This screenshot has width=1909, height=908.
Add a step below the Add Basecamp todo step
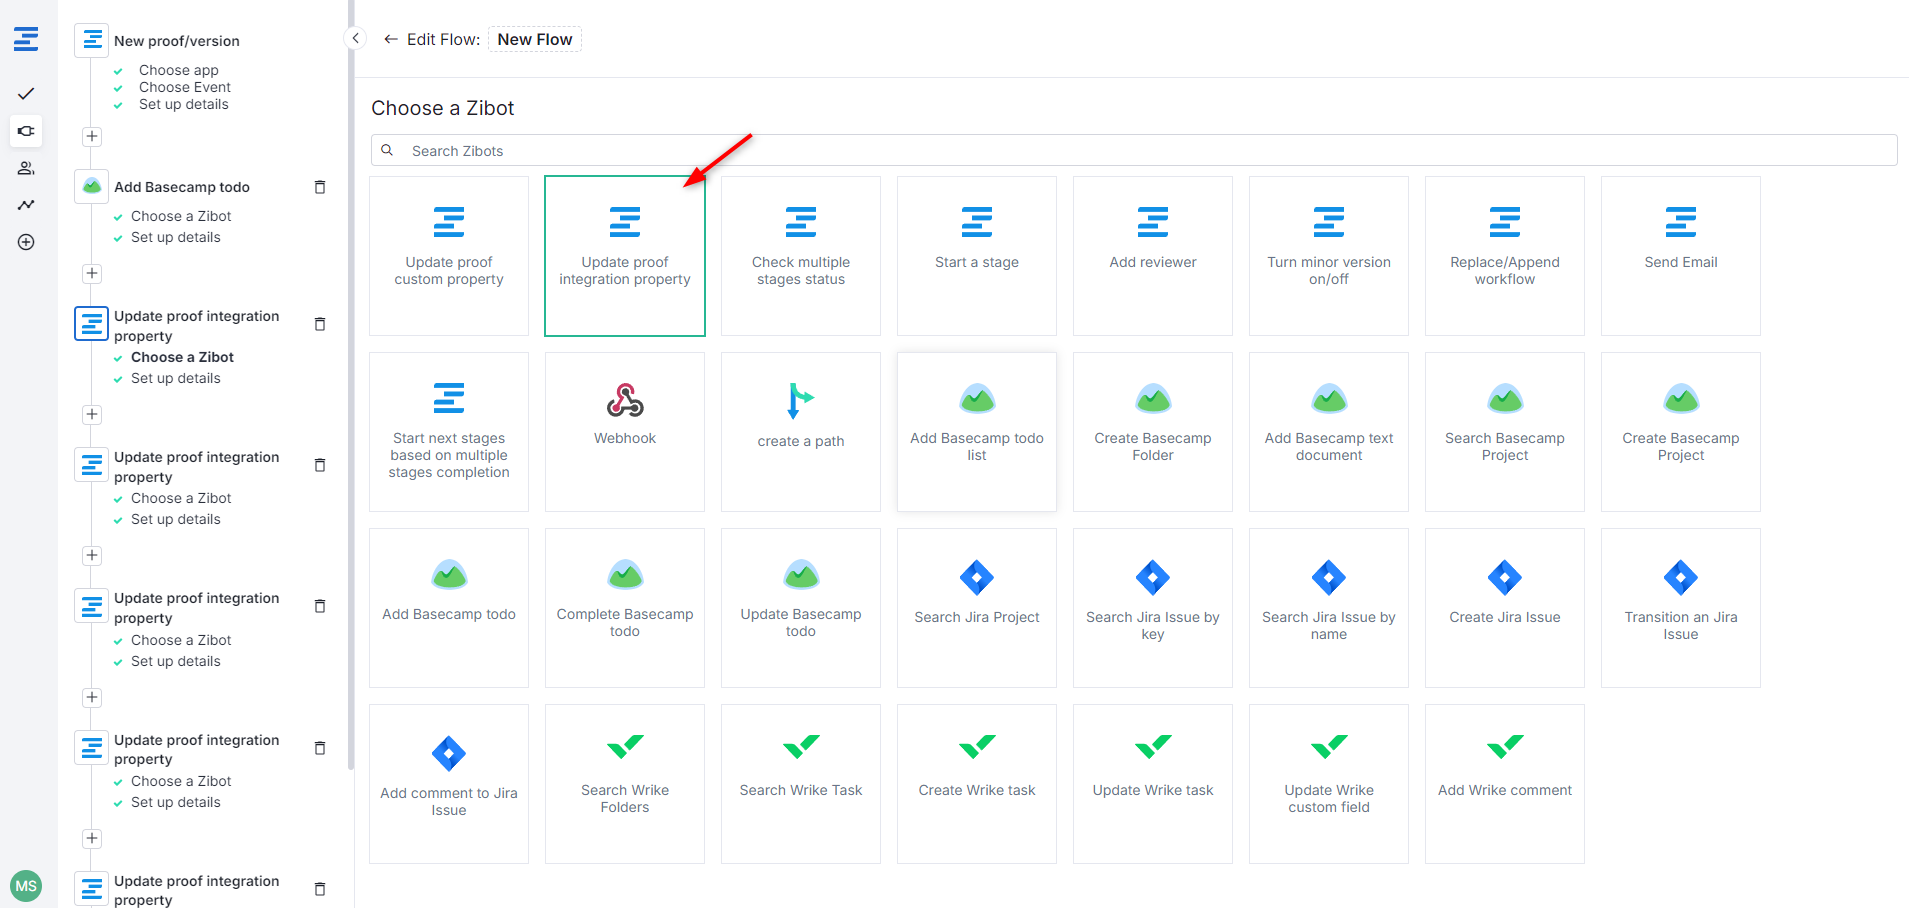92,273
